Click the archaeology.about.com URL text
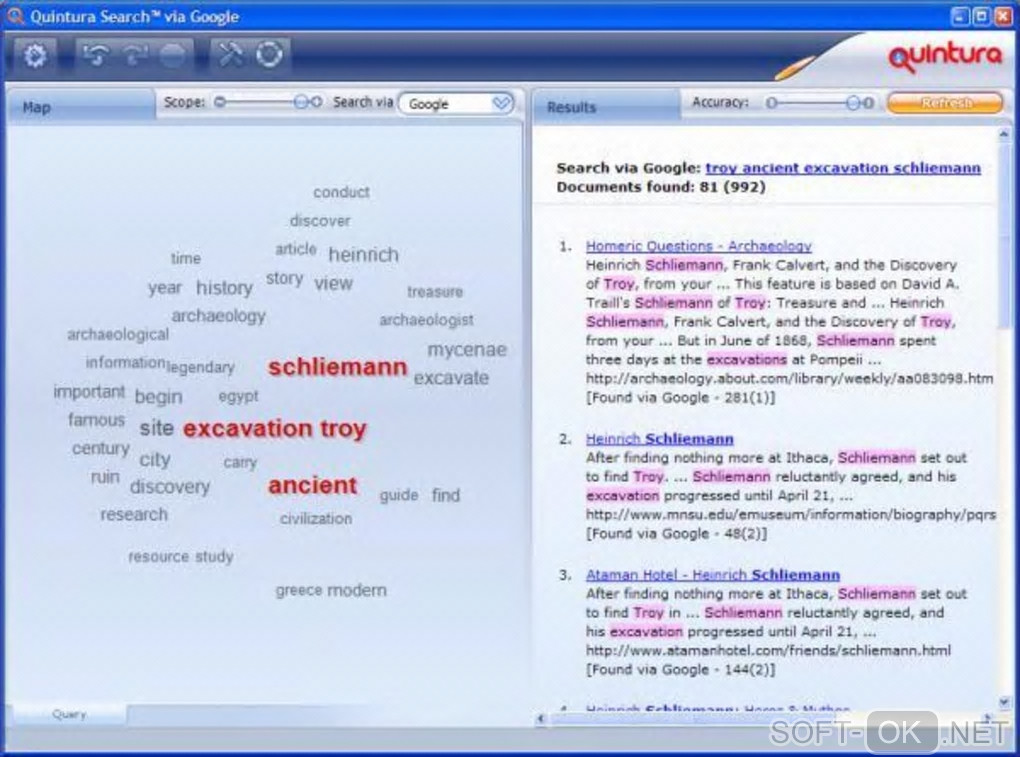The width and height of the screenshot is (1020, 757). click(789, 378)
